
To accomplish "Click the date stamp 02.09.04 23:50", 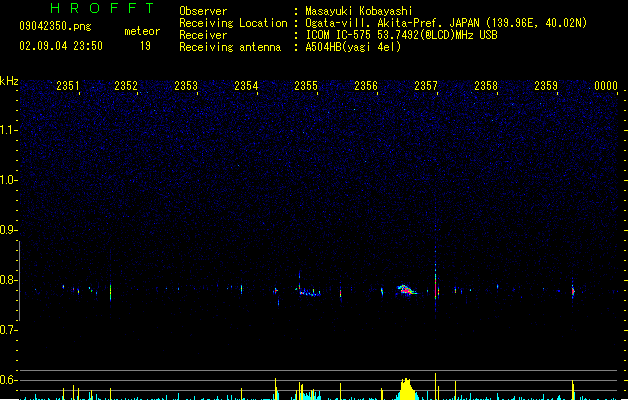I will point(61,46).
